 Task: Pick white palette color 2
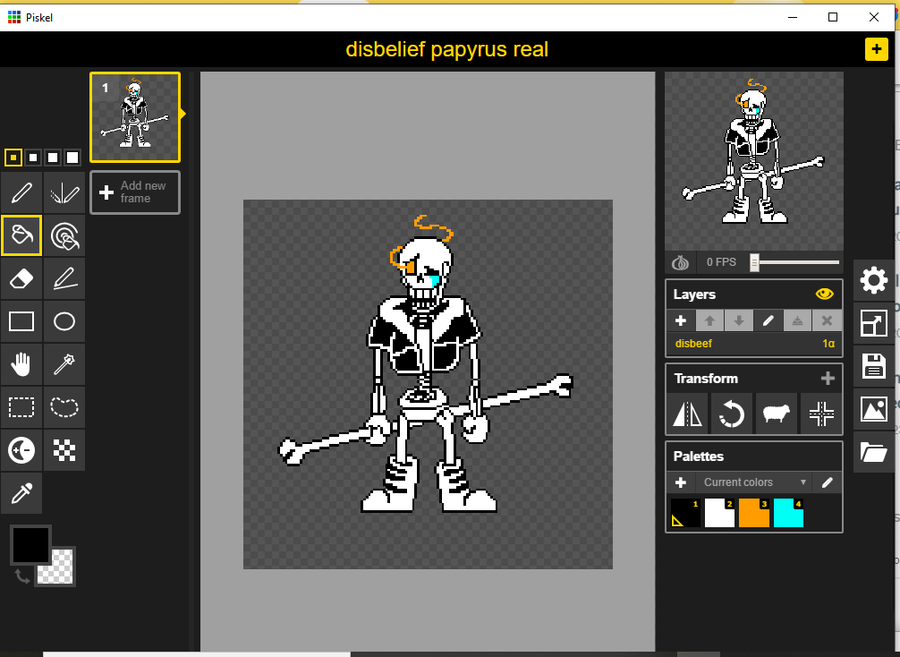[x=720, y=512]
